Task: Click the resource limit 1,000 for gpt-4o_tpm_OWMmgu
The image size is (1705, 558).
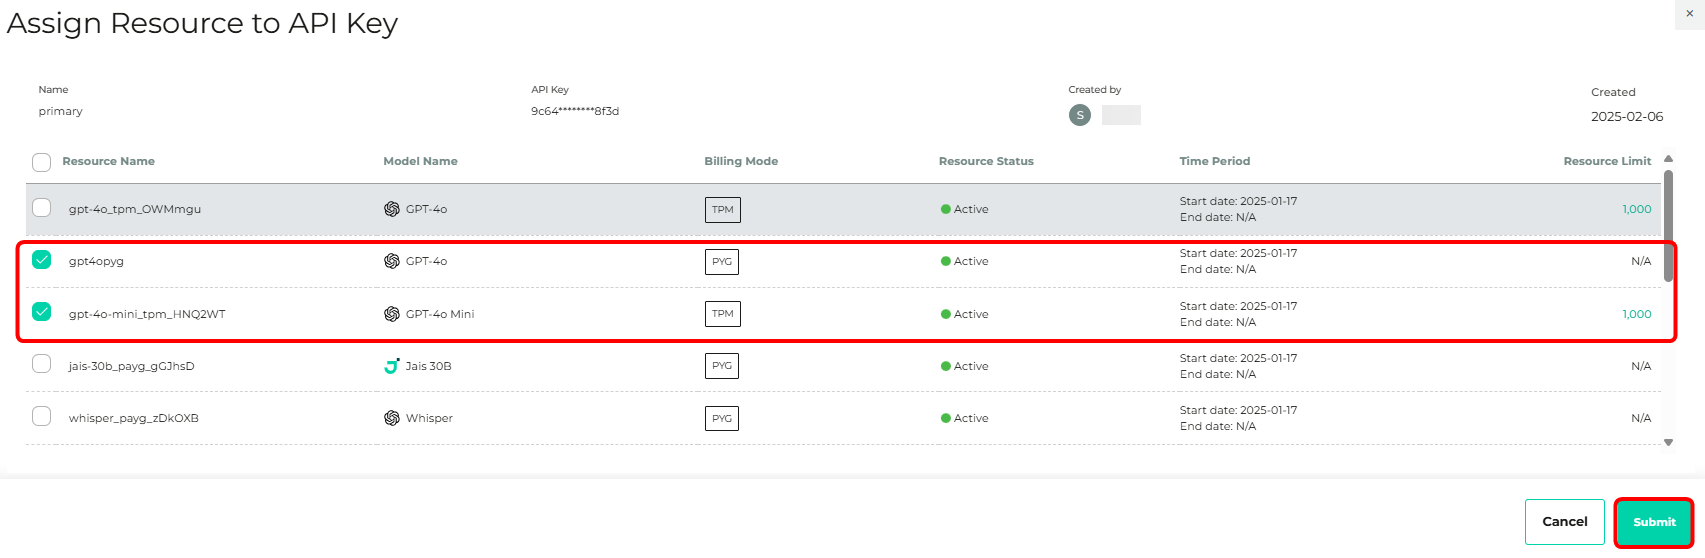Action: pyautogui.click(x=1637, y=209)
